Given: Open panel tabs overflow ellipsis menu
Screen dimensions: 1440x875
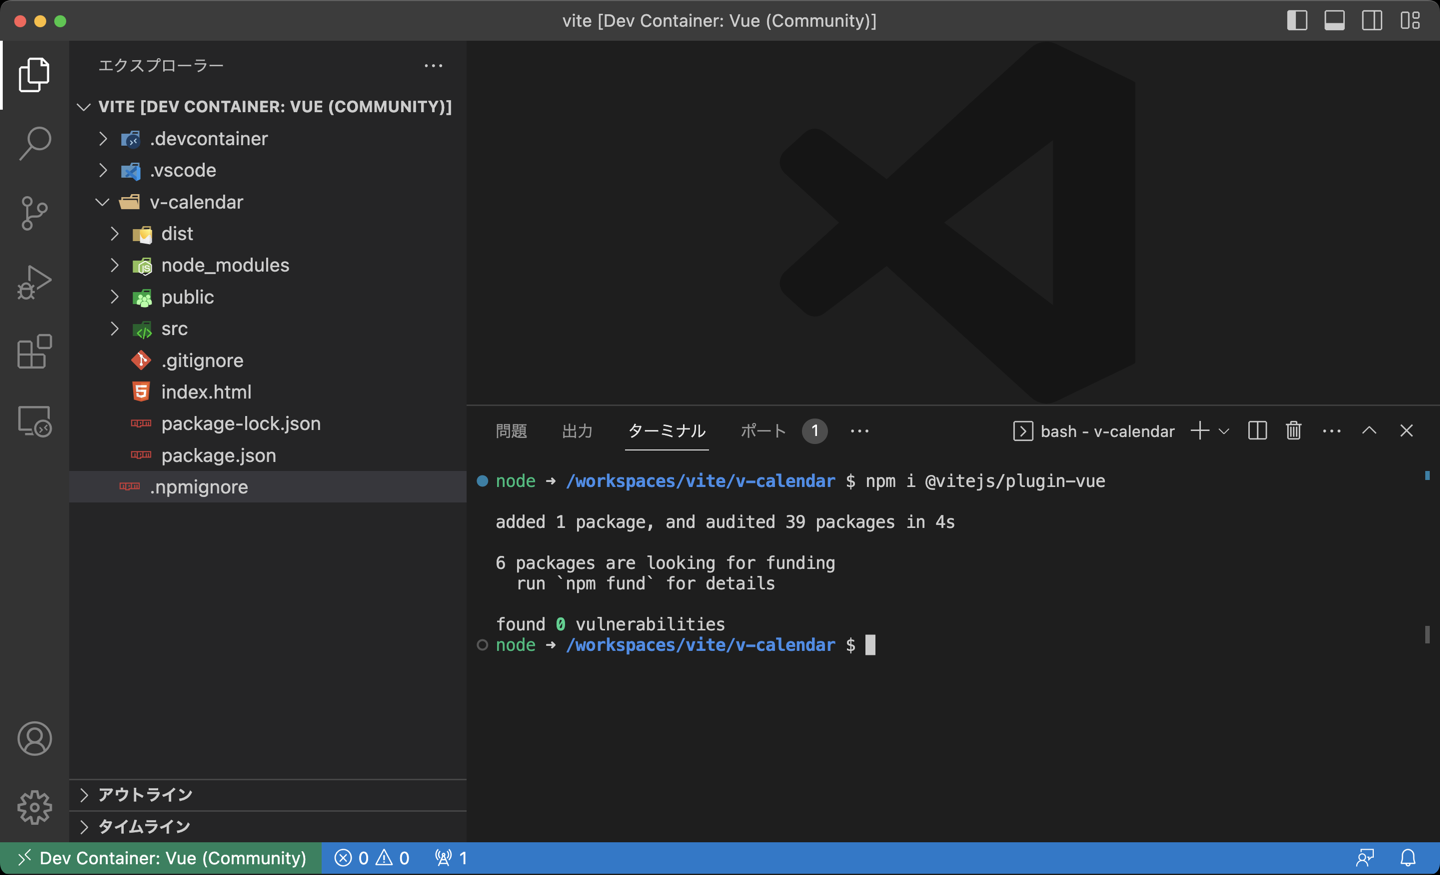Looking at the screenshot, I should [x=860, y=431].
